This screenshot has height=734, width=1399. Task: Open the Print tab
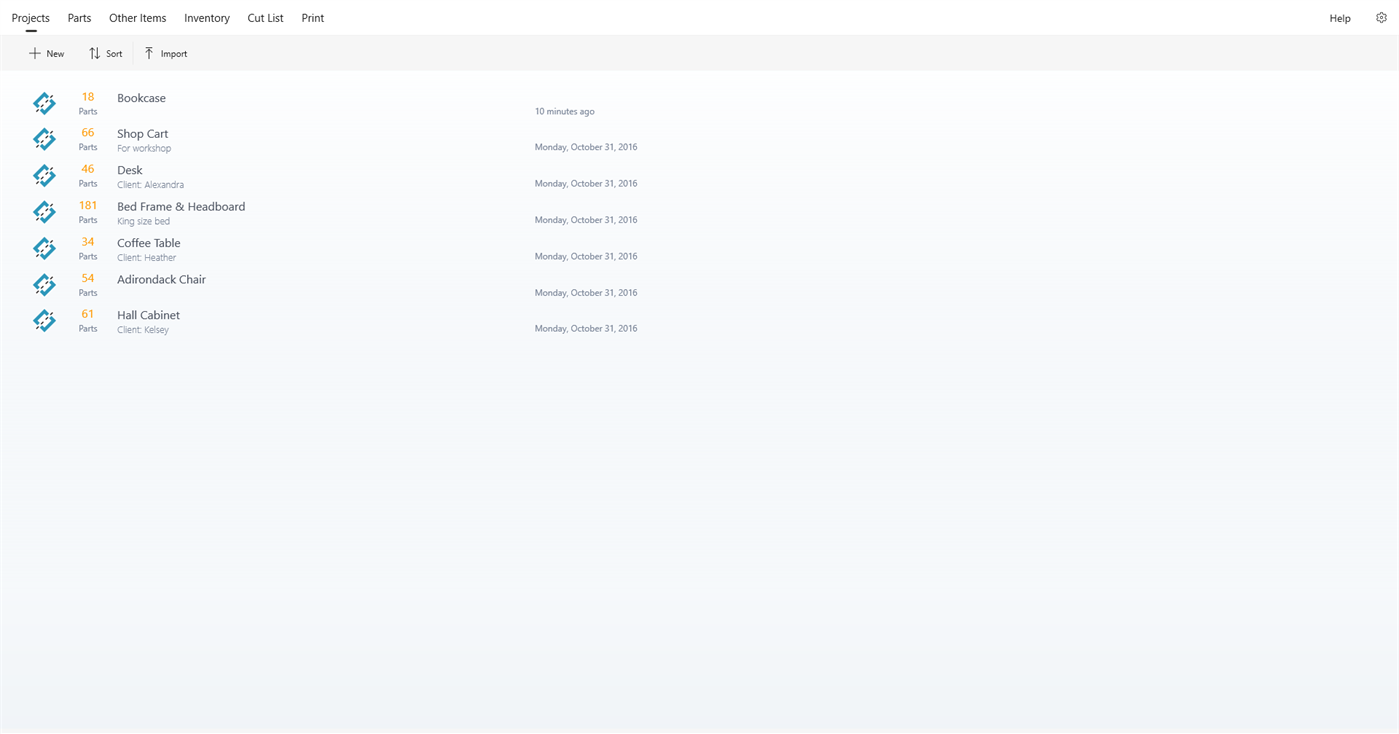point(312,17)
